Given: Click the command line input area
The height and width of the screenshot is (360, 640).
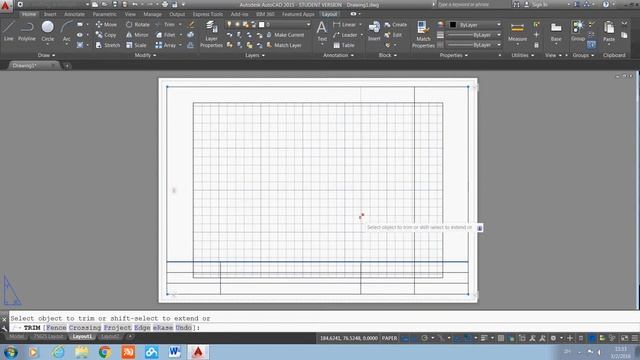Looking at the screenshot, I should coord(322,328).
